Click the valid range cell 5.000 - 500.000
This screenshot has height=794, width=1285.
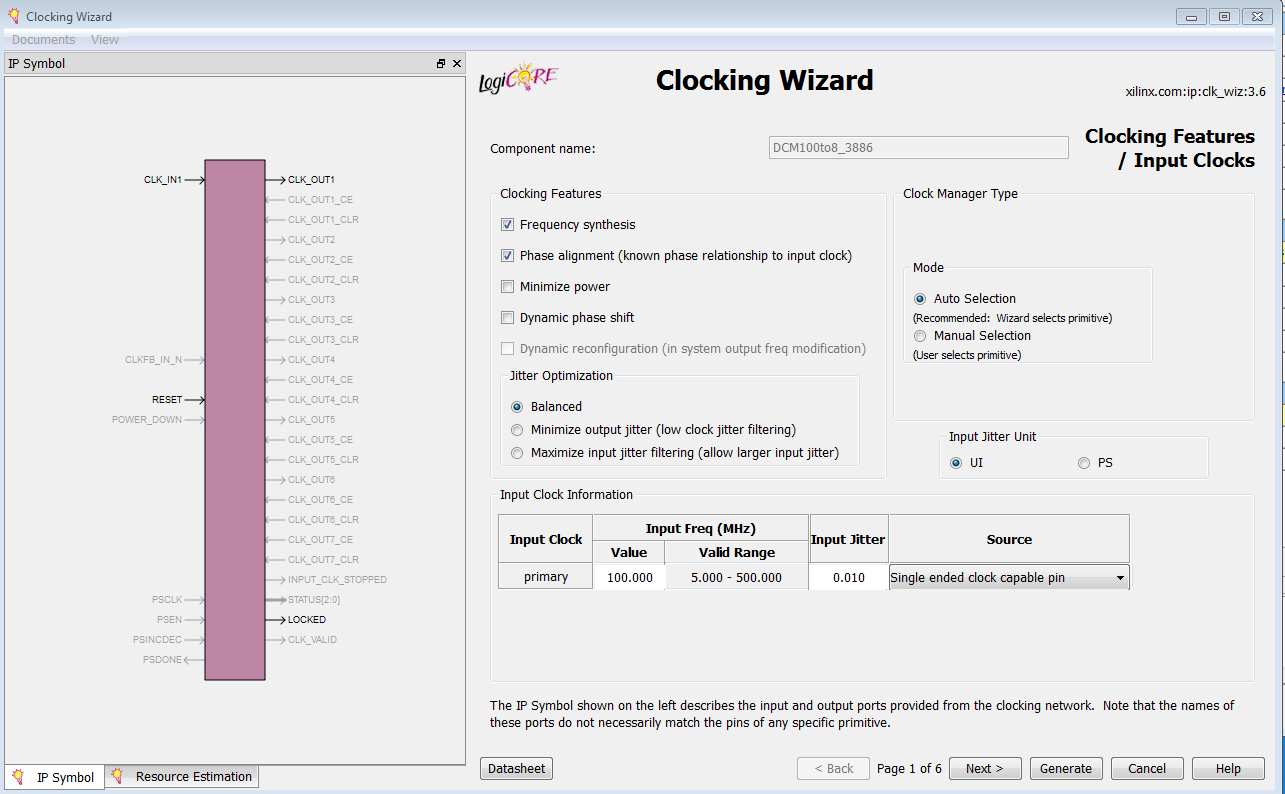coord(737,577)
